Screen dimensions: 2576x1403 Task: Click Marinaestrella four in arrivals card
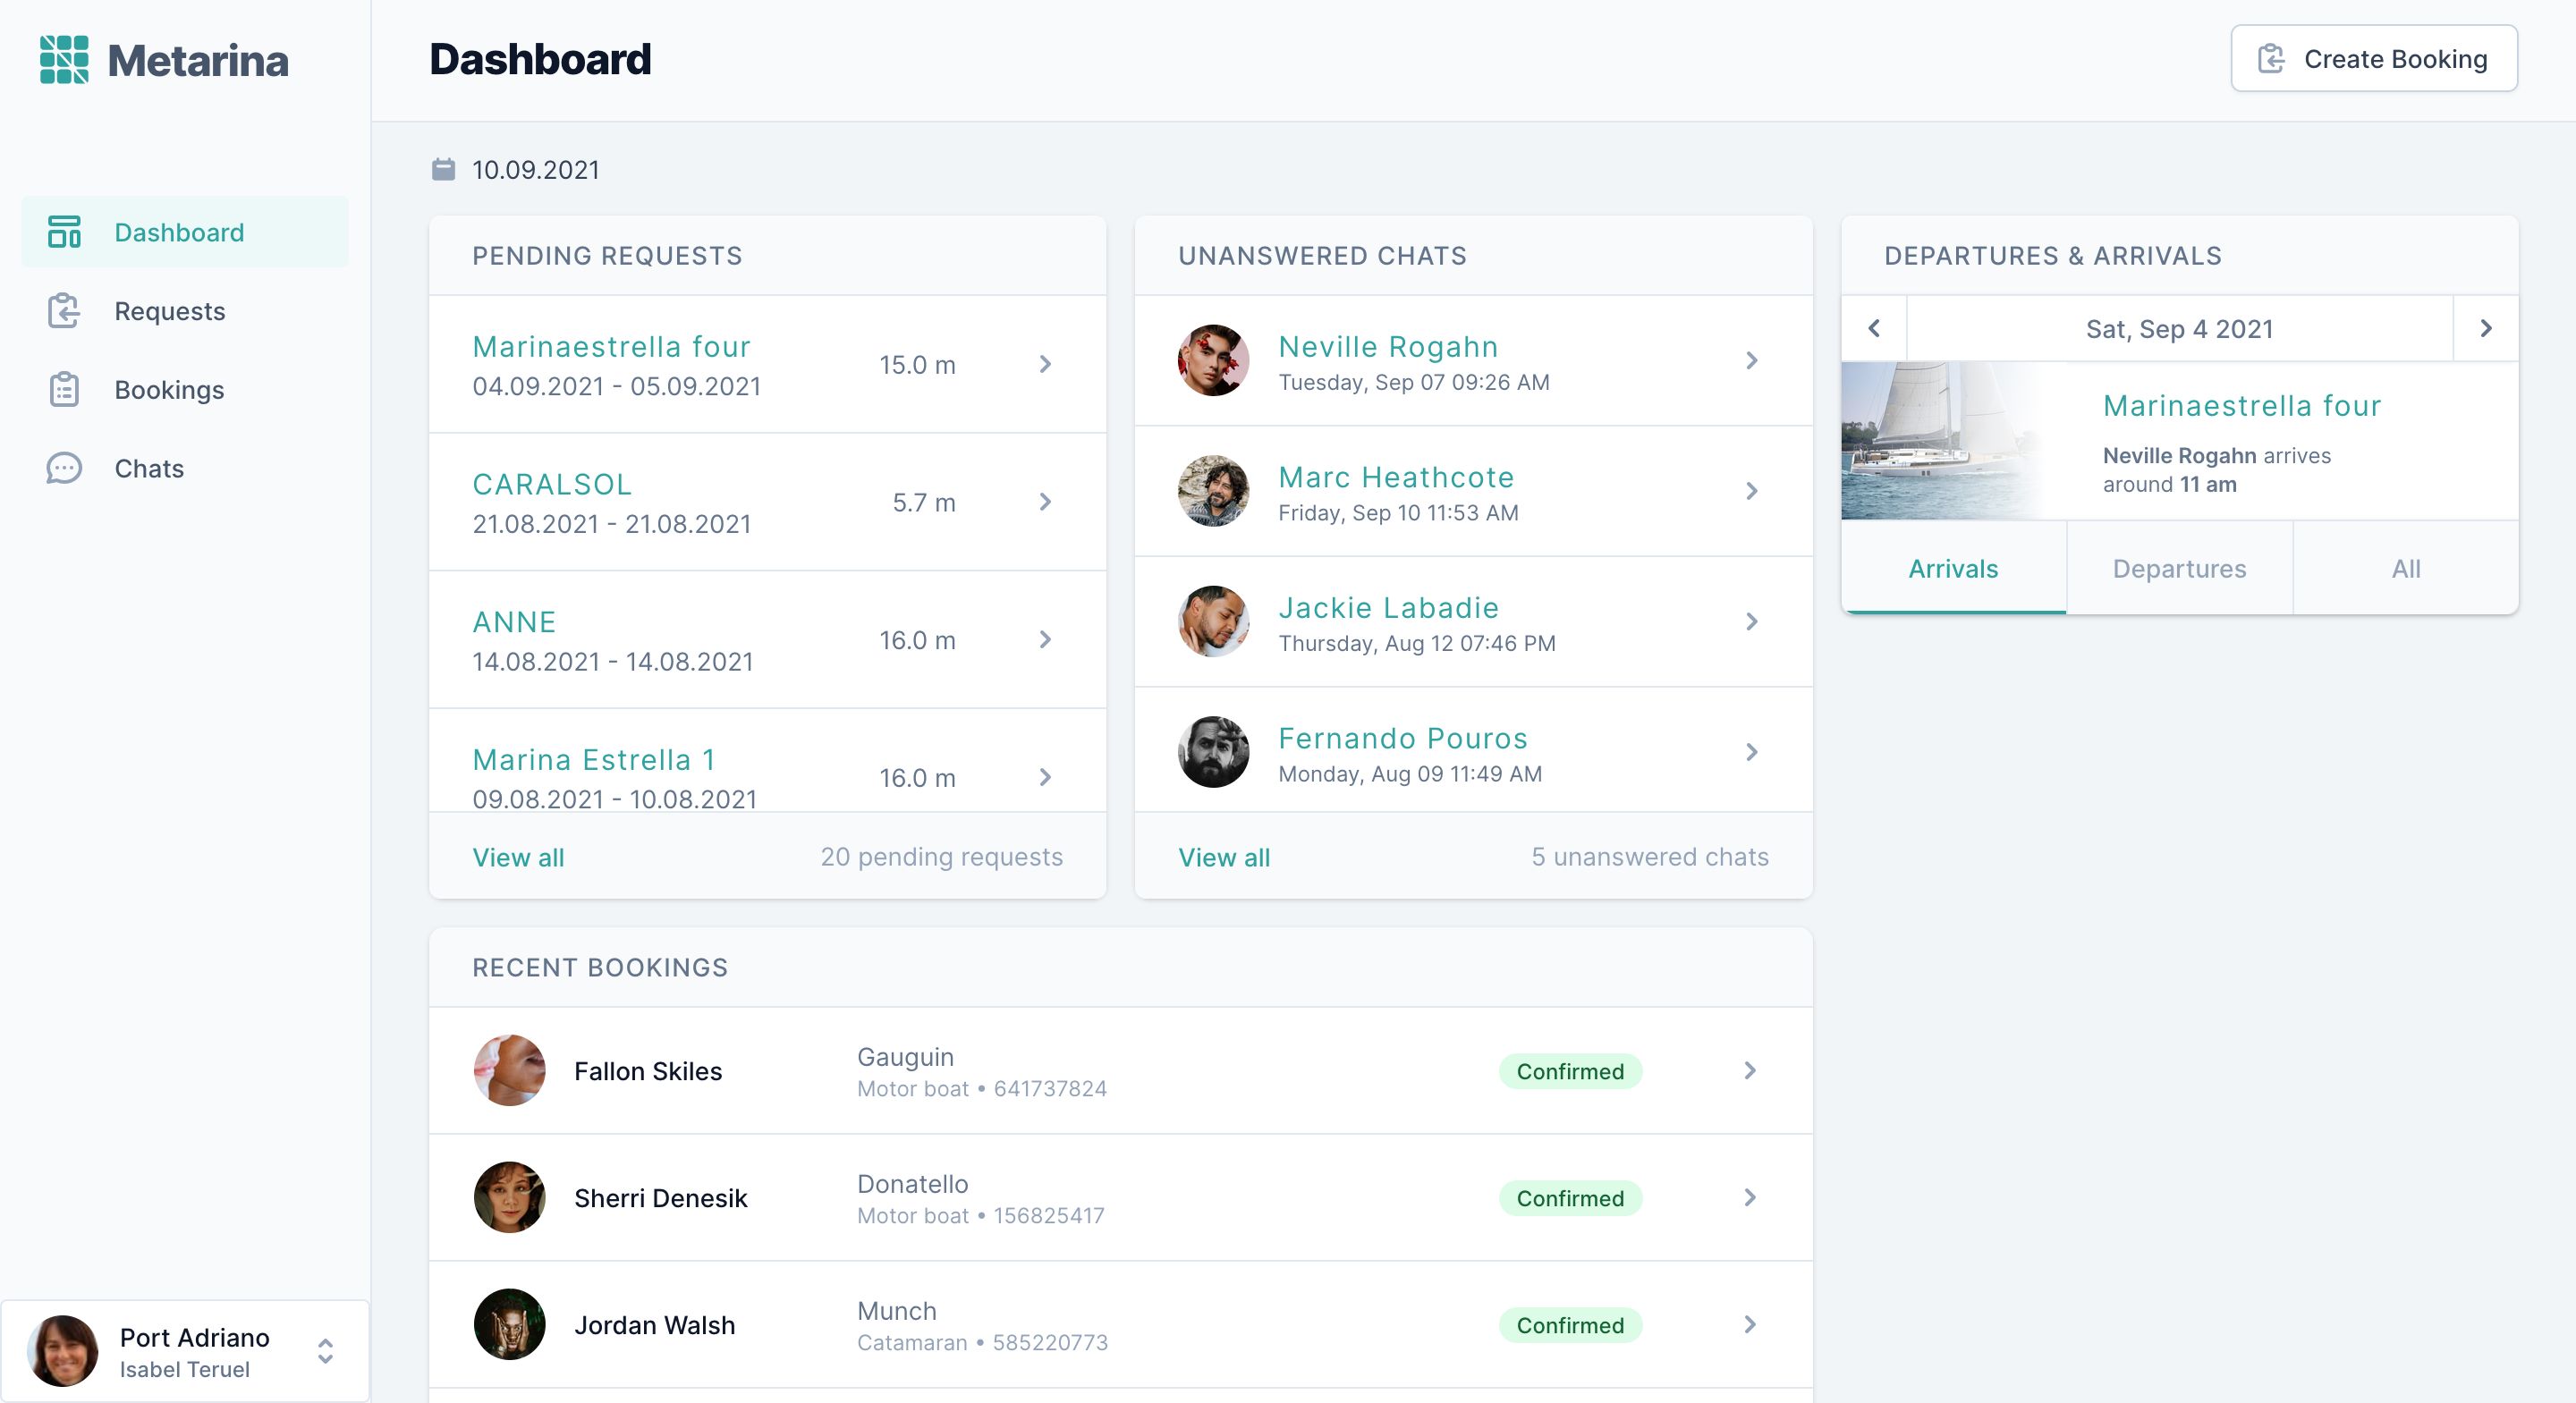[x=2242, y=405]
